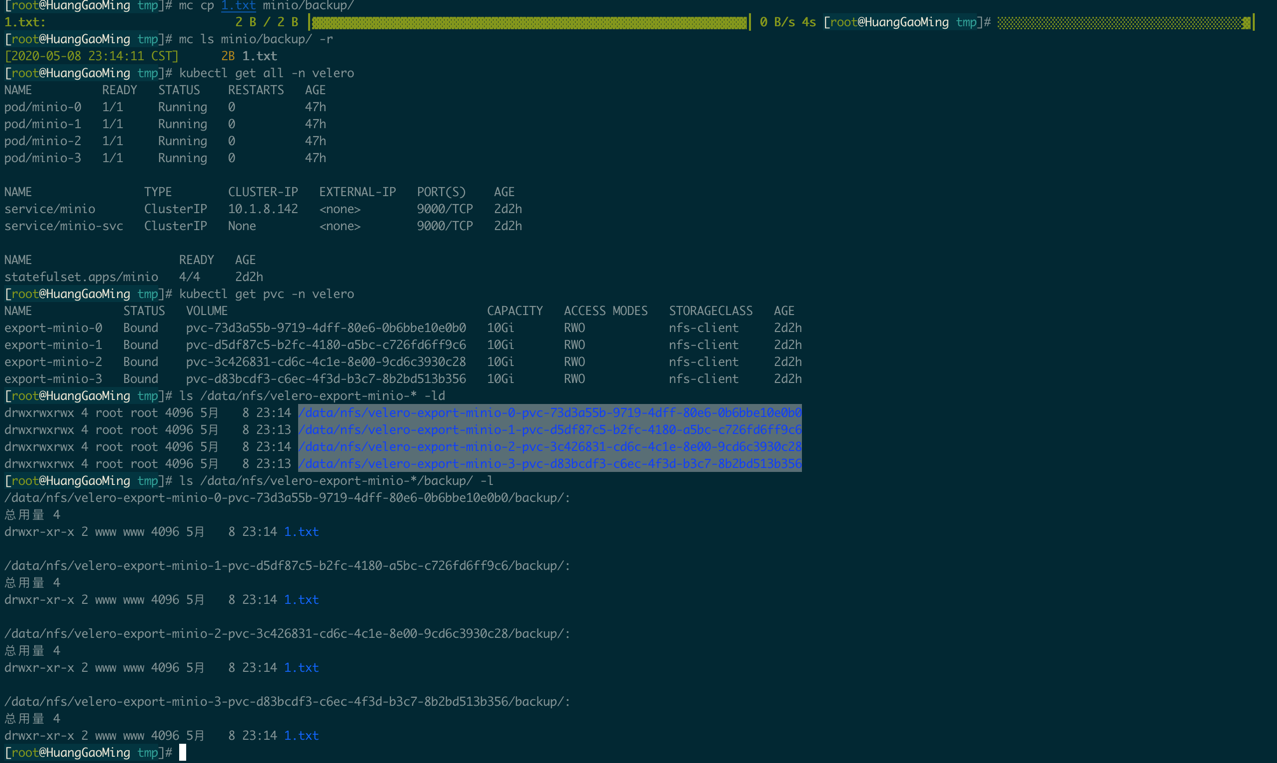This screenshot has width=1277, height=763.
Task: Click the pod/minio-0 row name
Action: pos(43,107)
